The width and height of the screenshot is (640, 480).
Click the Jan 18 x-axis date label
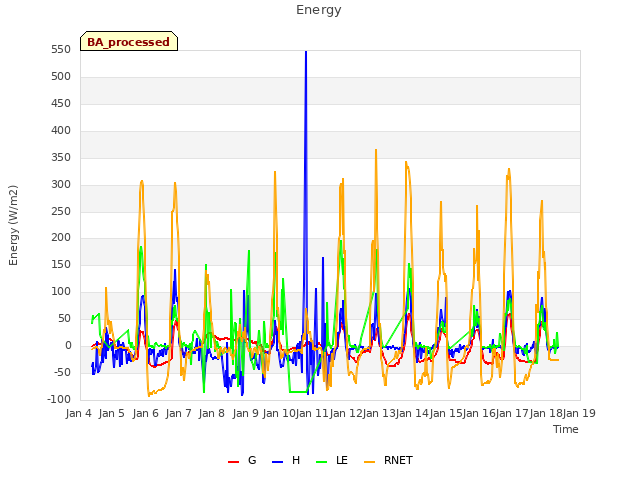point(546,413)
